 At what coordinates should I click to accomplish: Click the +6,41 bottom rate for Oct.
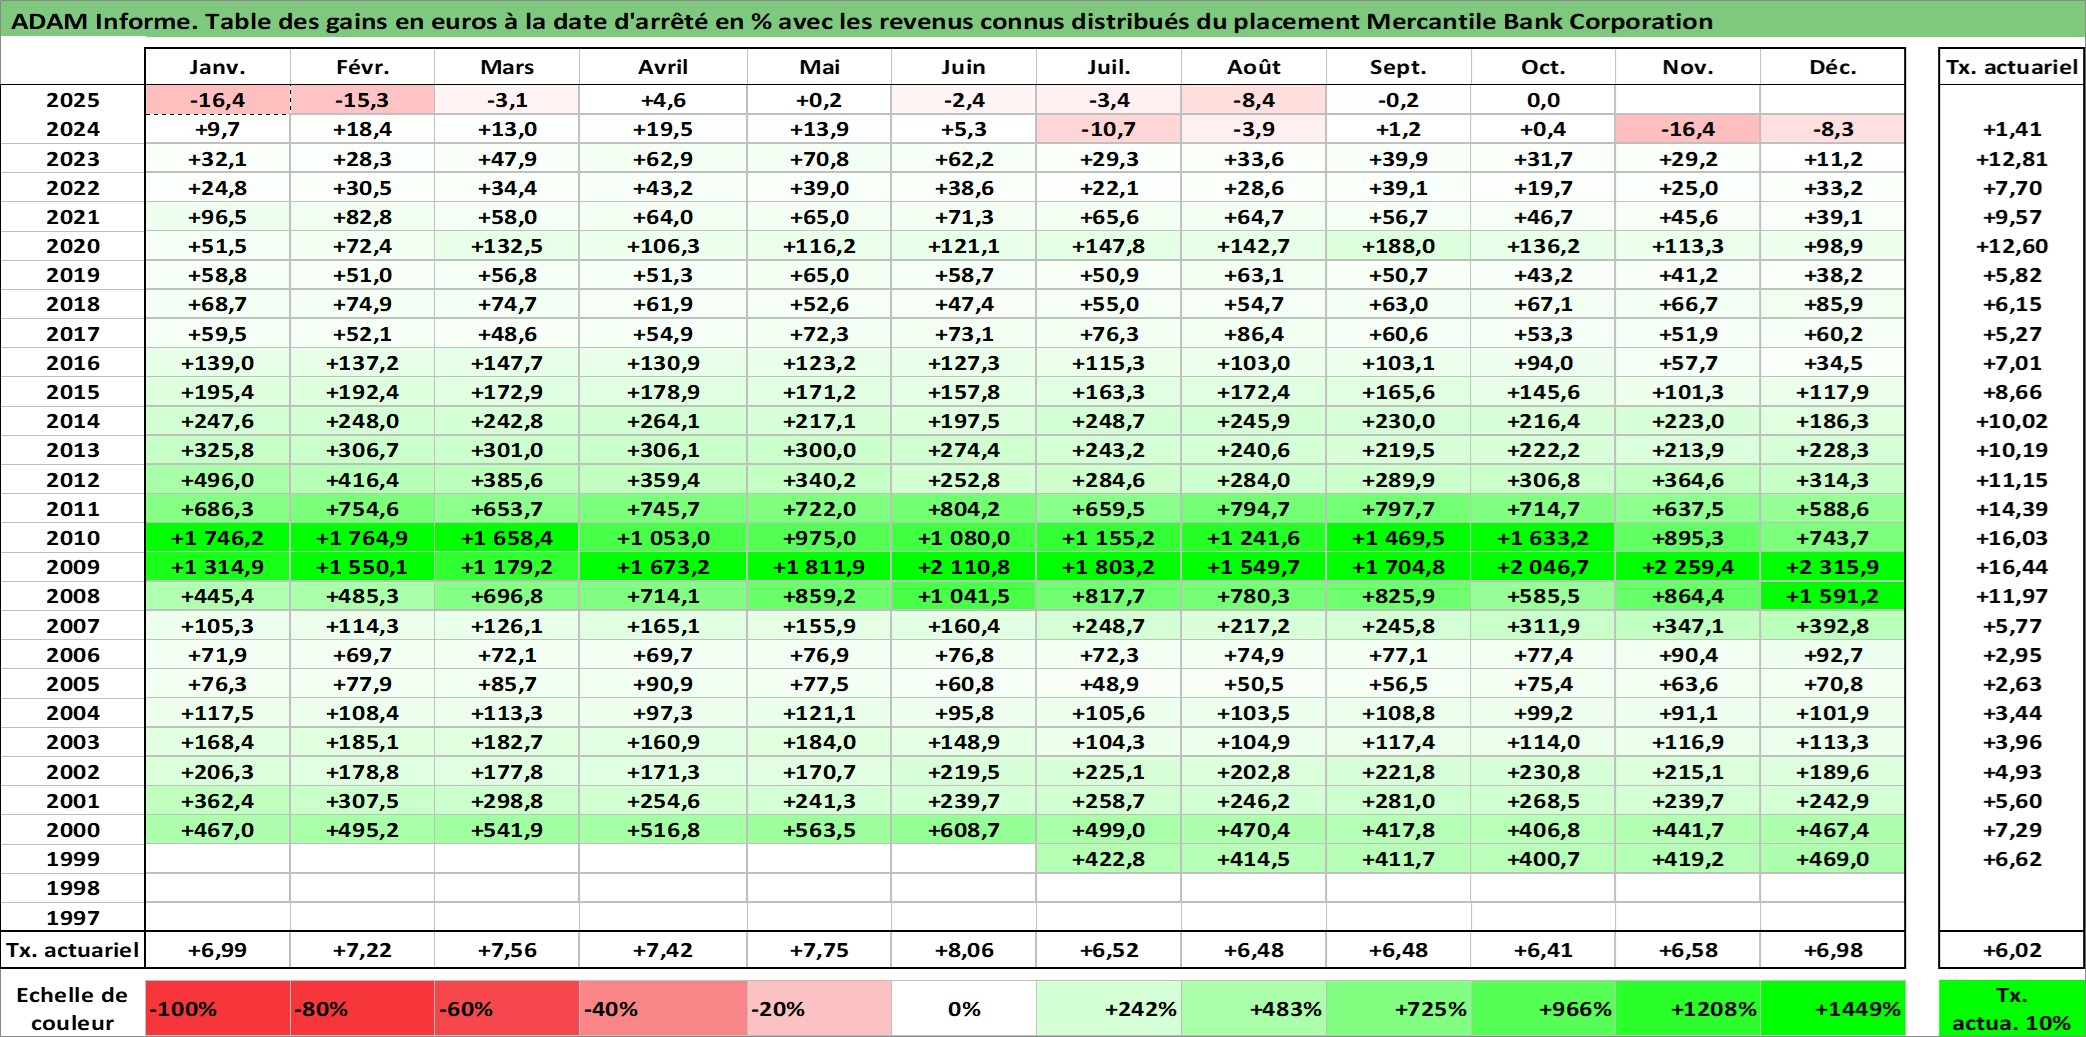click(x=1544, y=950)
